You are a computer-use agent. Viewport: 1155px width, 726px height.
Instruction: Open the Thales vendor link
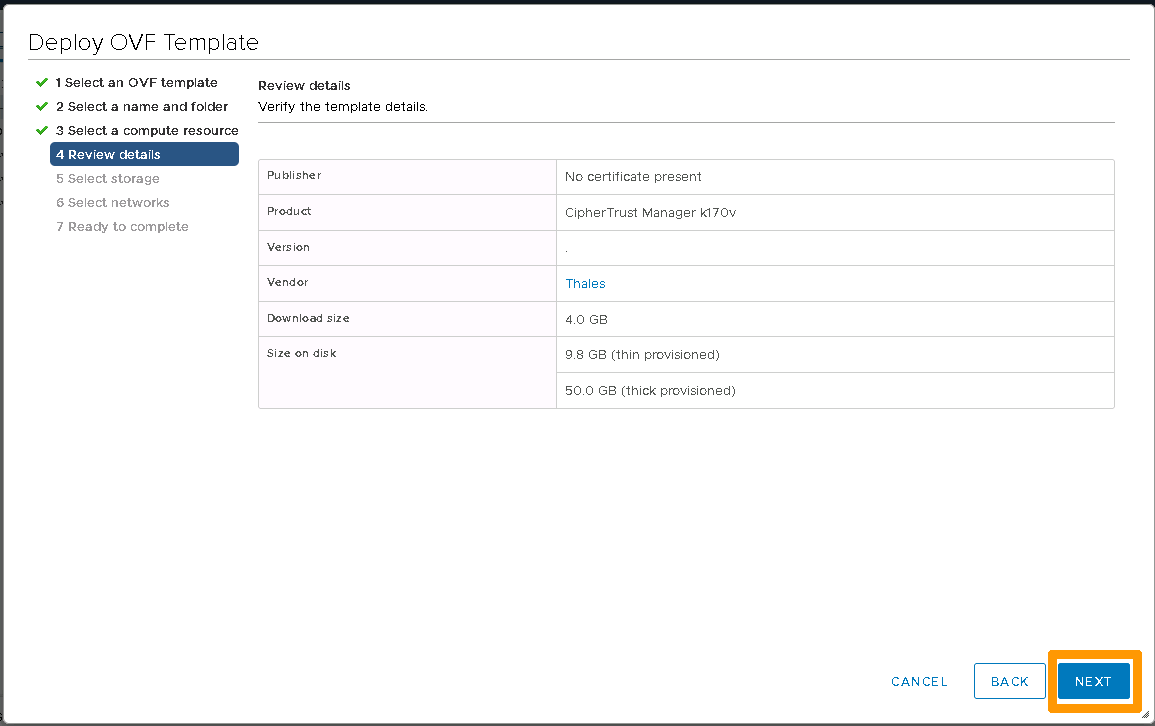click(585, 283)
